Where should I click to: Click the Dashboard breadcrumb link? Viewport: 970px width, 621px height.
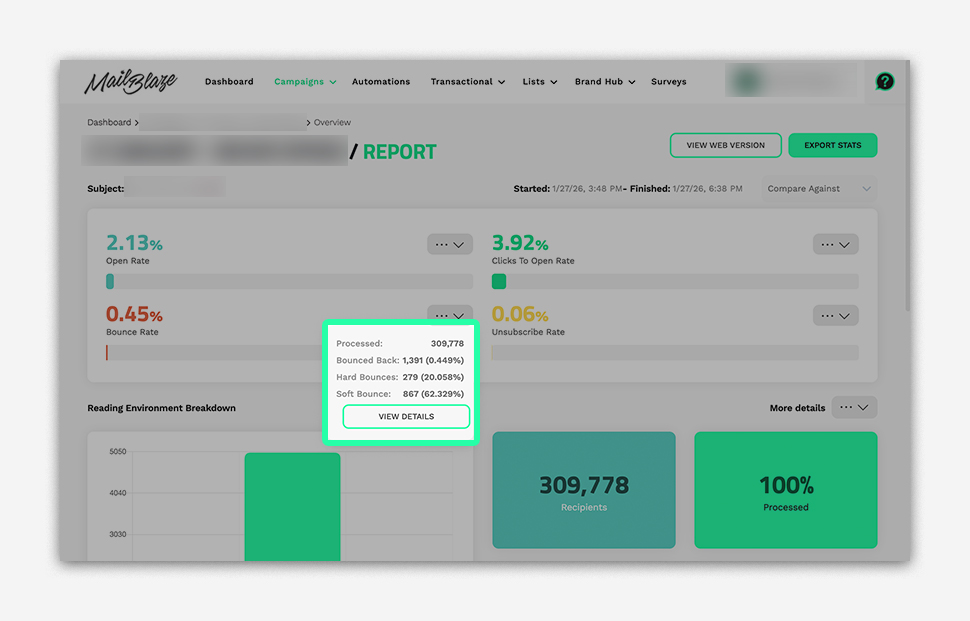pos(109,123)
